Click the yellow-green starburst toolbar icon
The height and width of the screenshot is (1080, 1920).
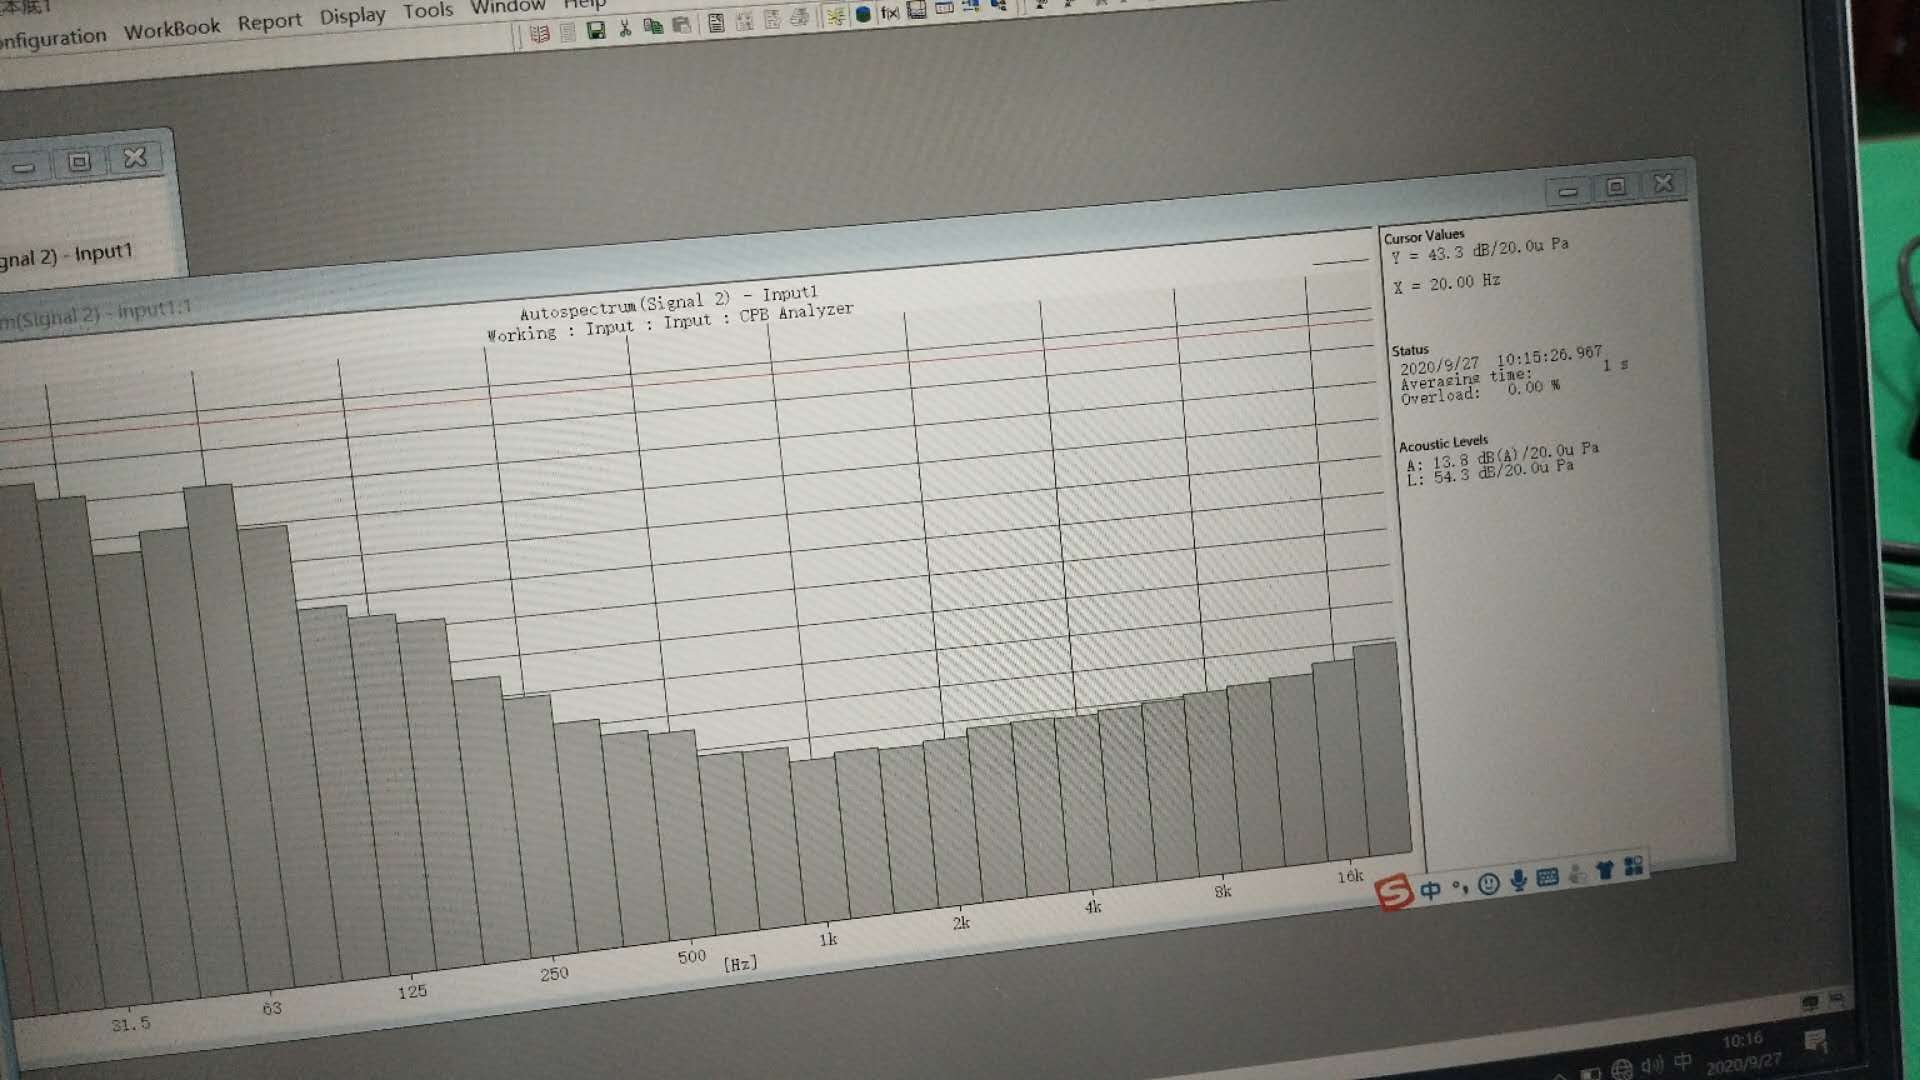(x=835, y=16)
